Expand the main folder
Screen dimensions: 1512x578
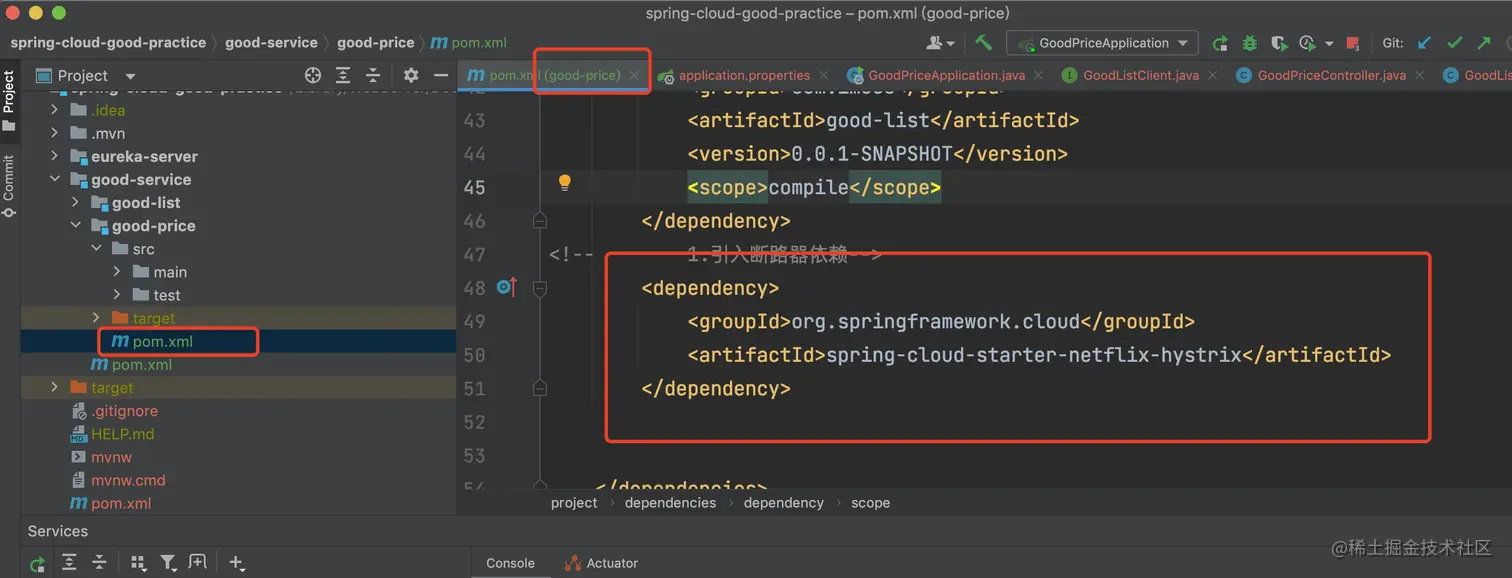(x=117, y=272)
